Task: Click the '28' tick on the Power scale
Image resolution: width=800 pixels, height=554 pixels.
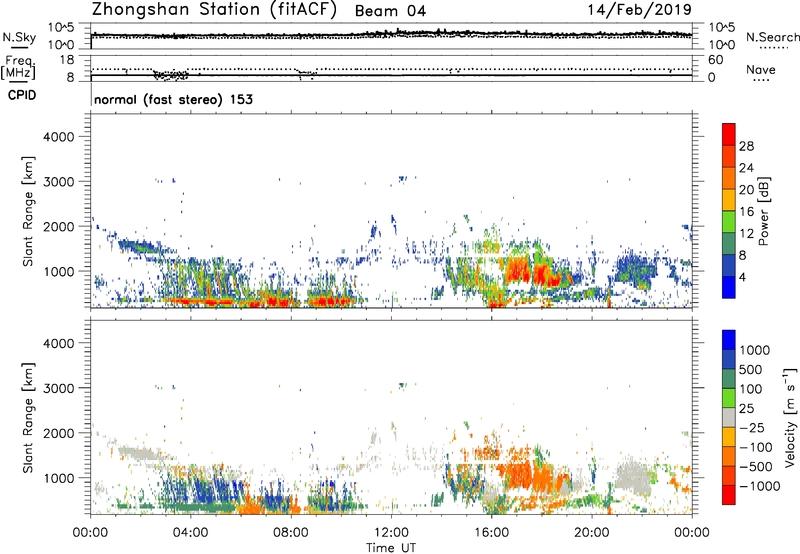Action: click(746, 146)
